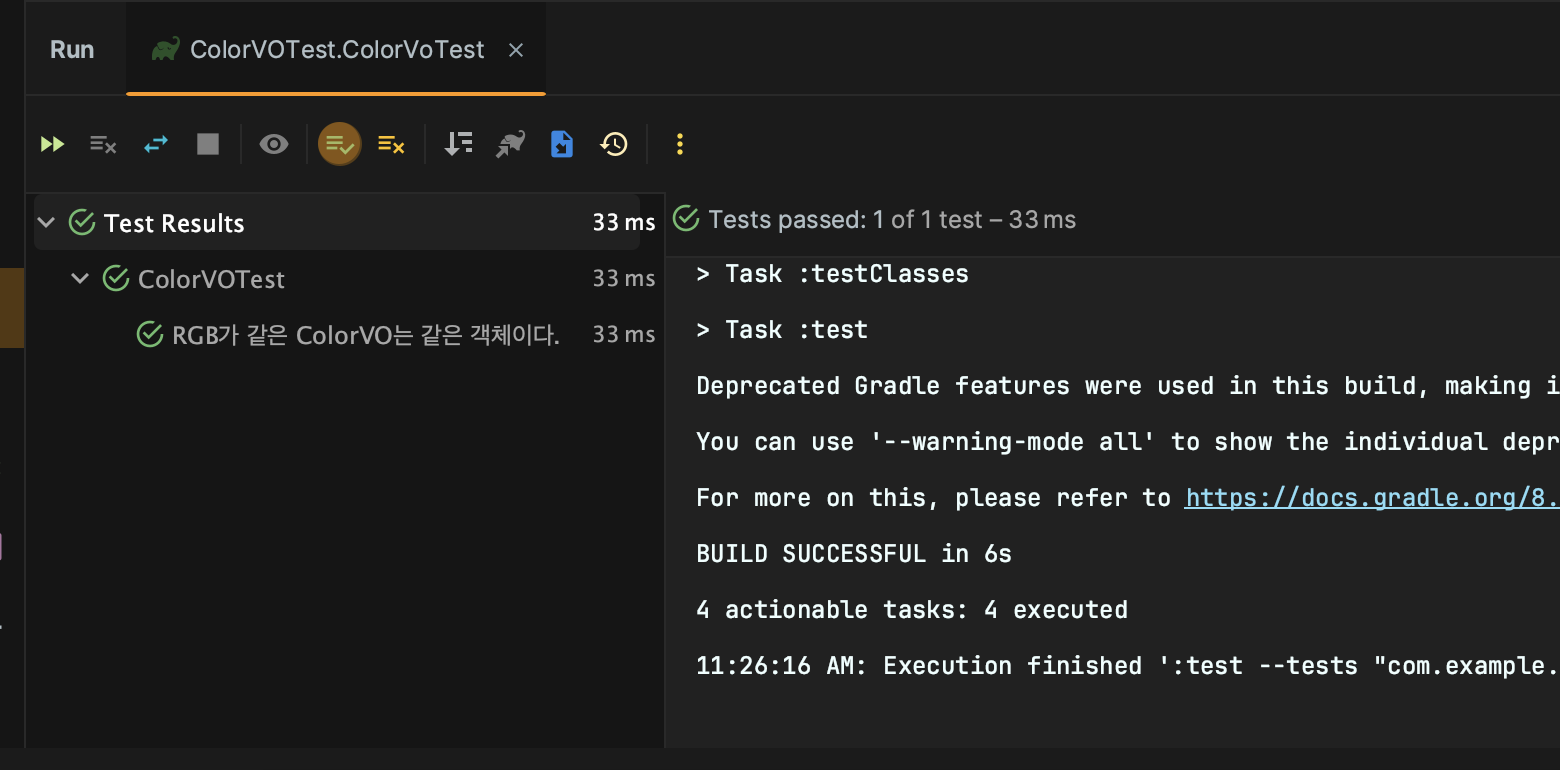Close the ColorVOTest.ColorVoTest tab
The image size is (1560, 770).
pos(516,50)
